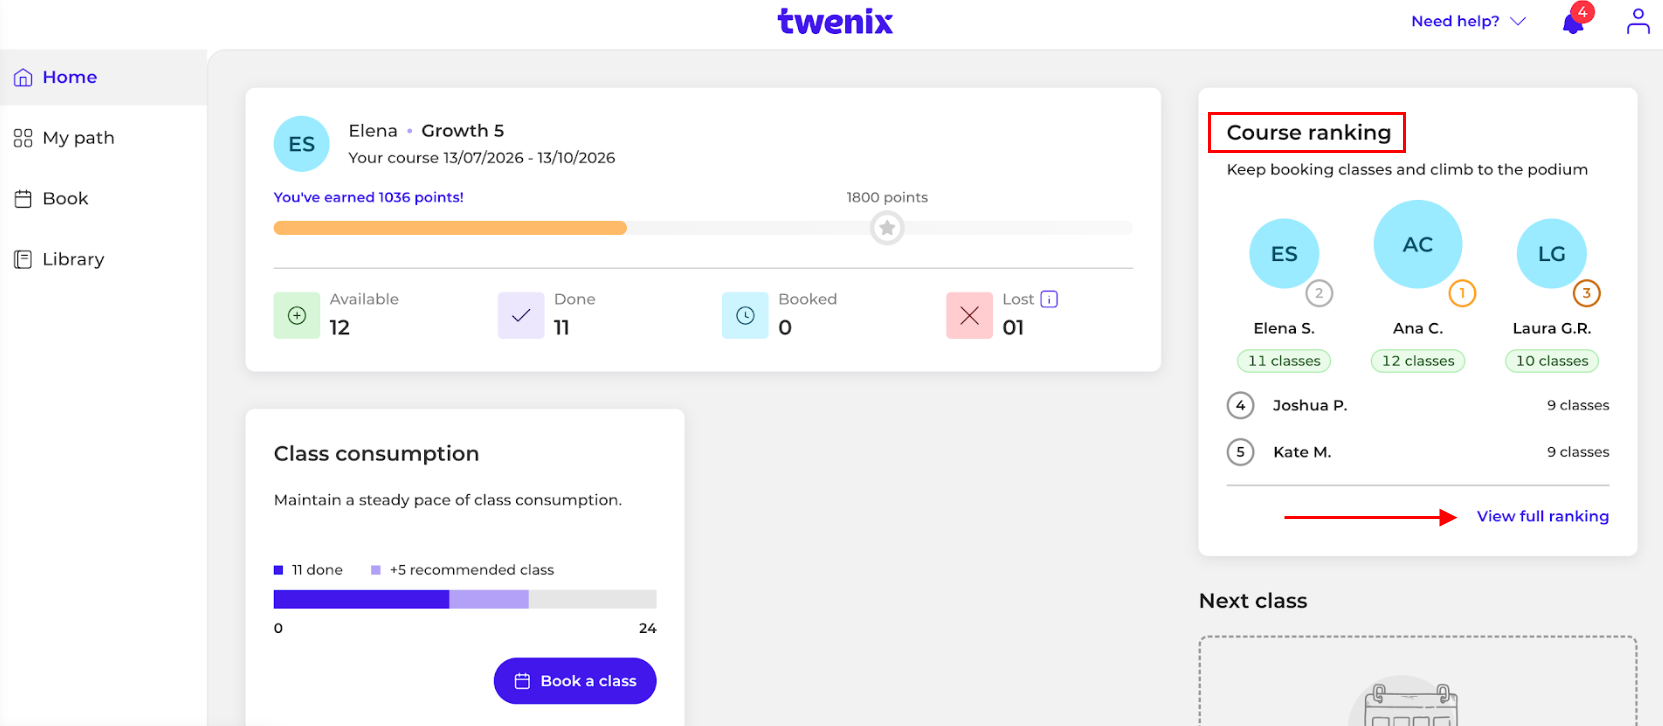
Task: Click the Lost info icon
Action: tap(1049, 299)
